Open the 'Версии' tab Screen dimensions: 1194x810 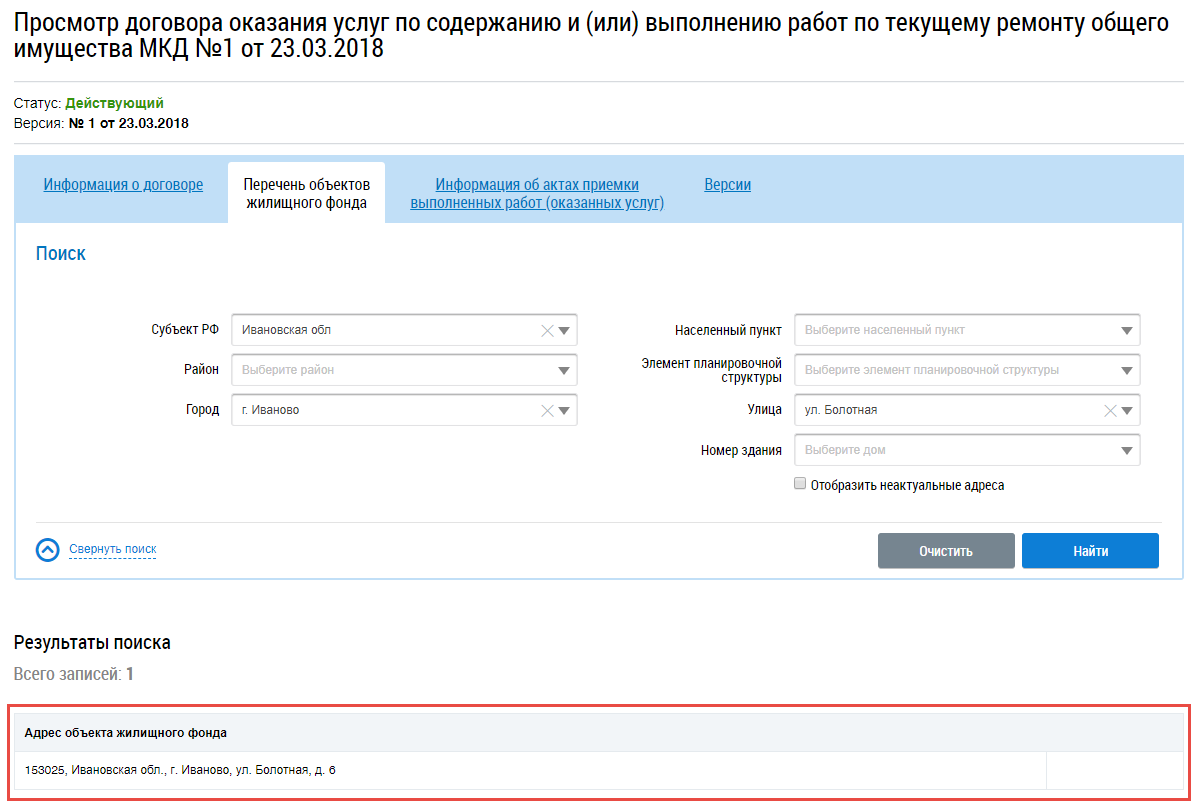point(727,185)
